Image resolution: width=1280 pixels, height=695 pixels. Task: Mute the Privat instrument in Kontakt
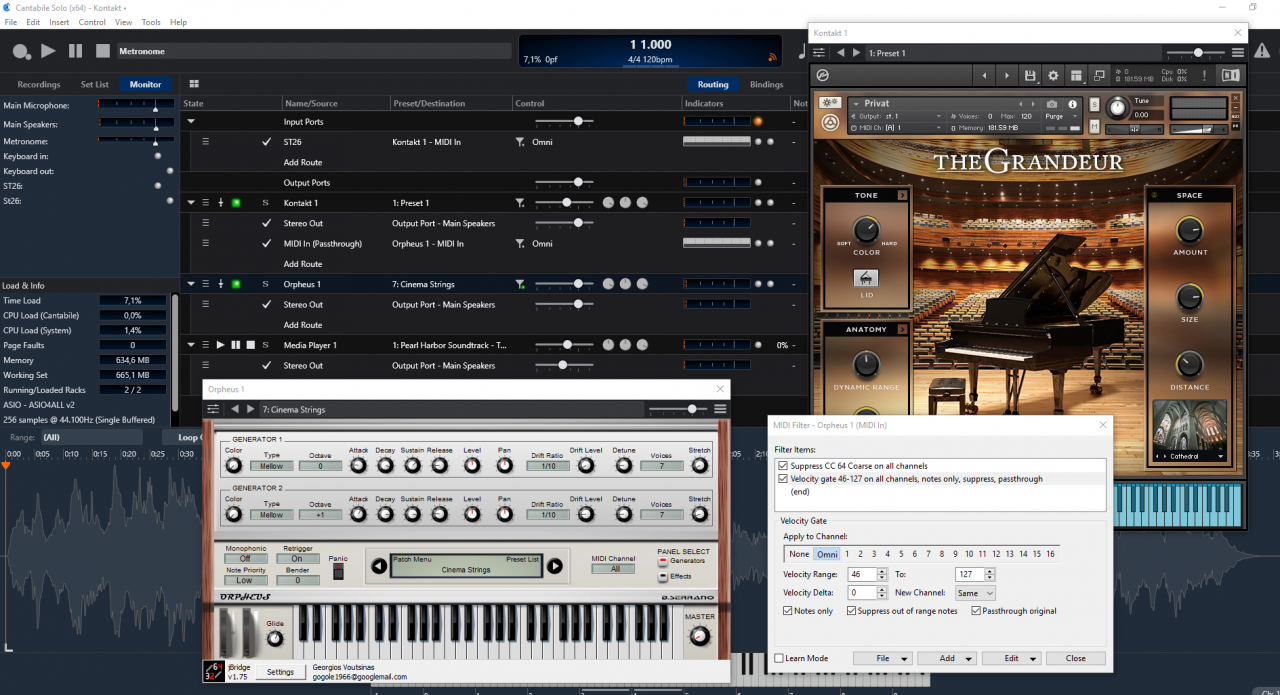[x=1094, y=128]
